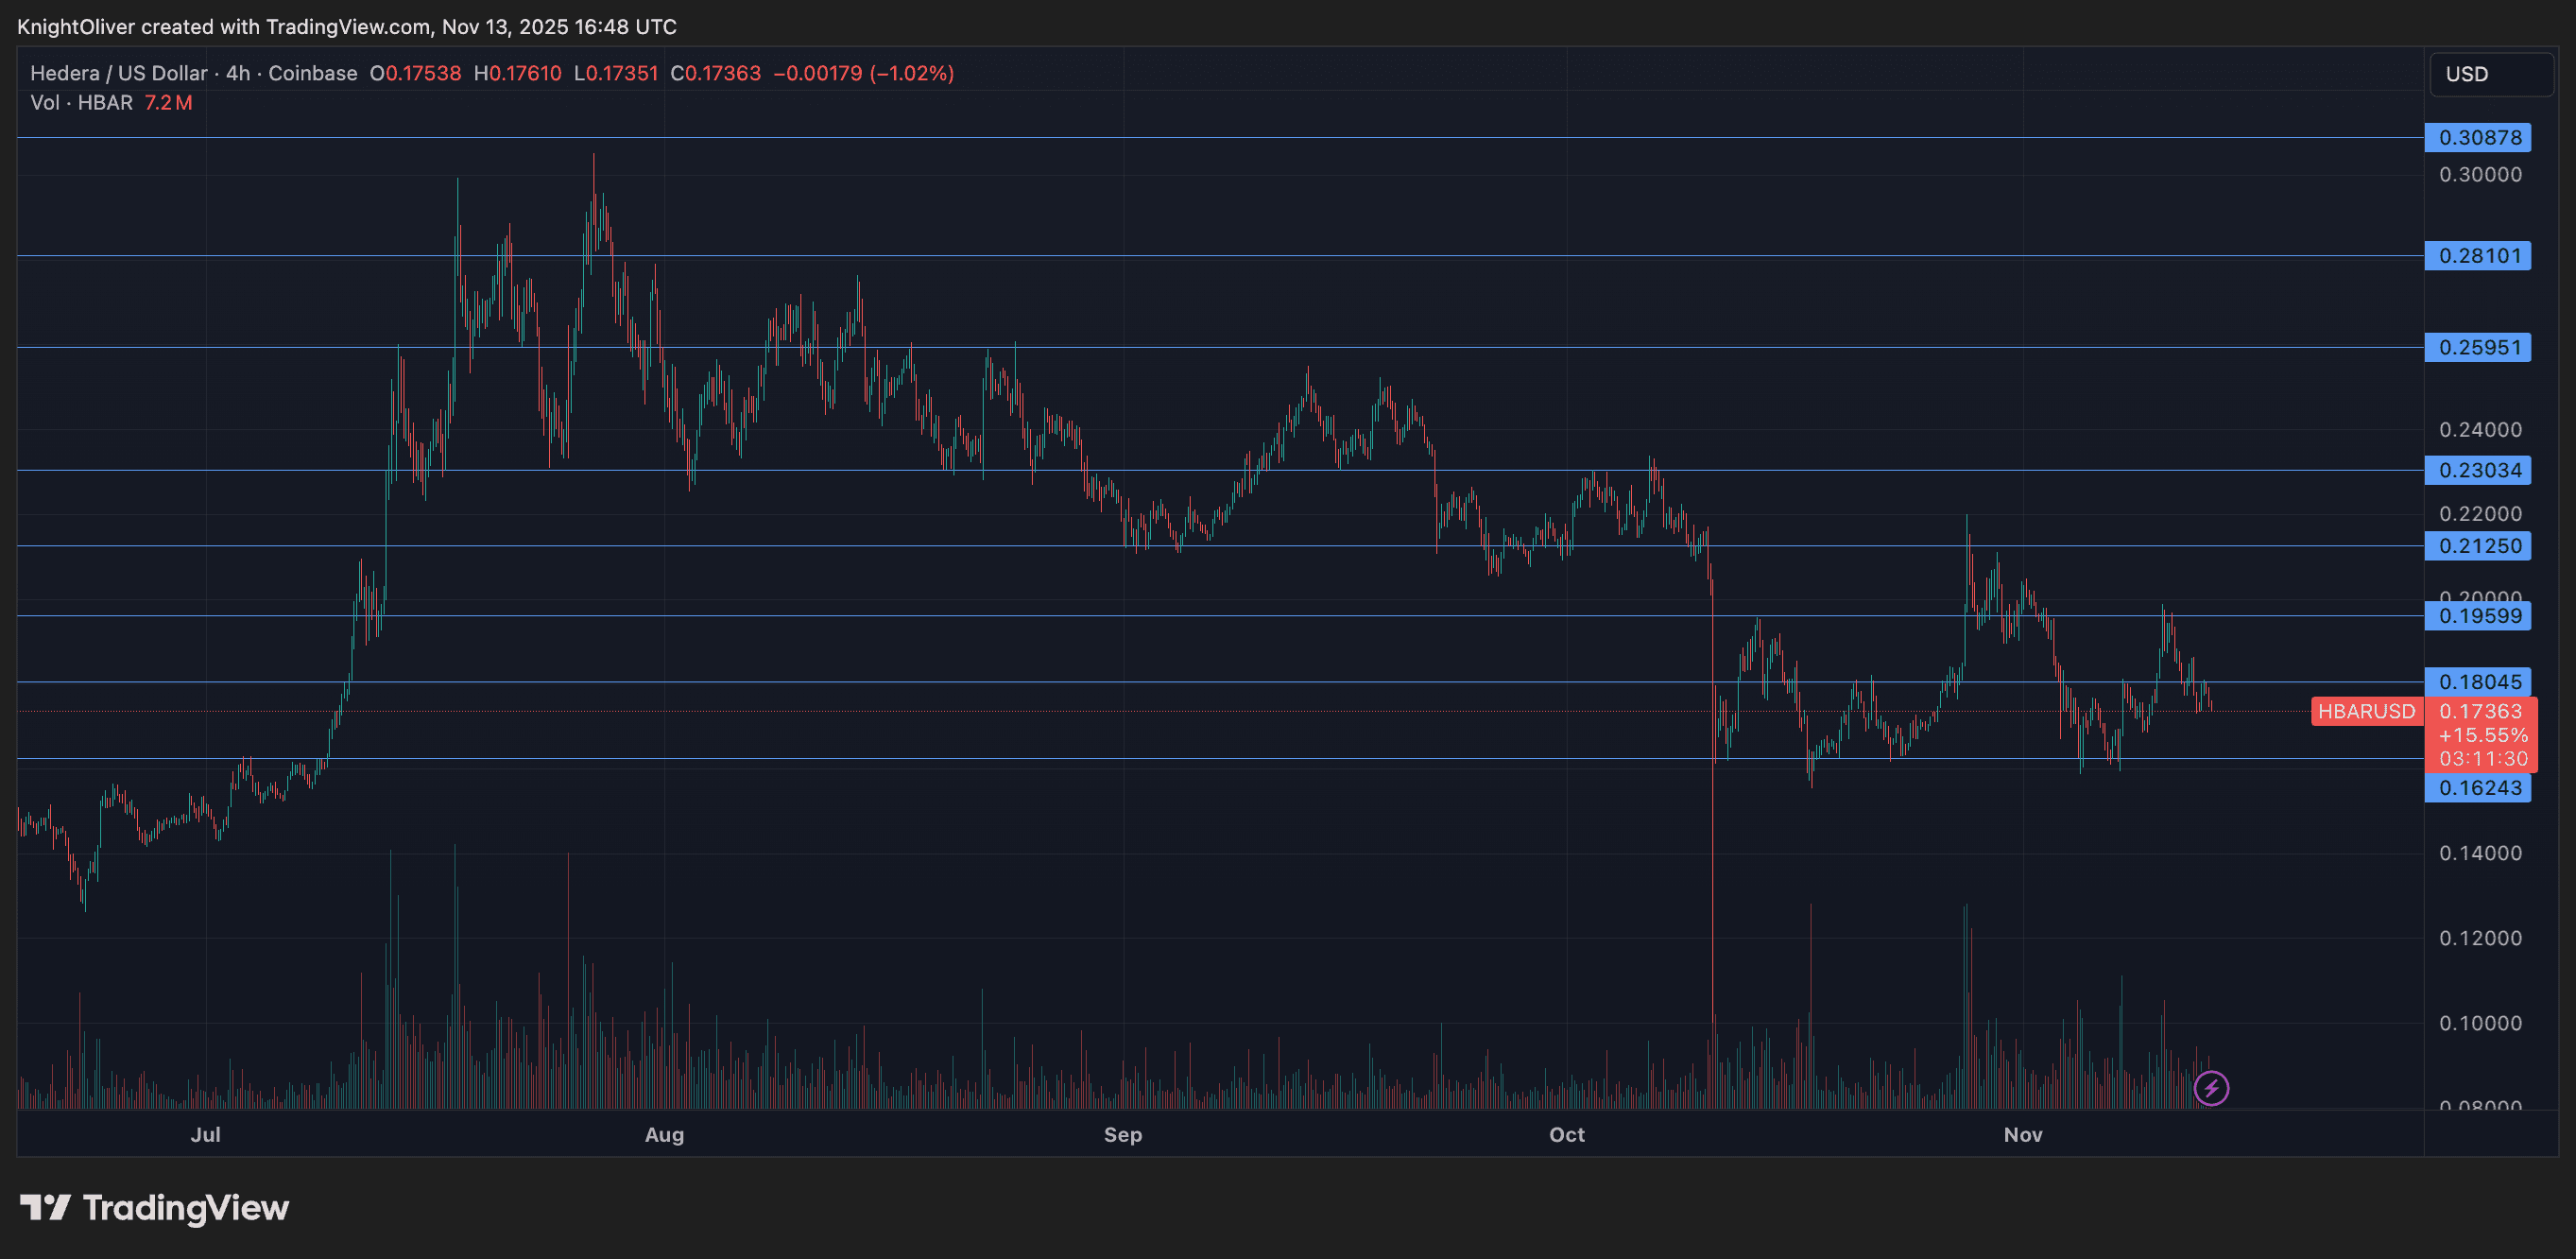Click the TradingView wordmark text
2576x1259 pixels.
coord(186,1208)
